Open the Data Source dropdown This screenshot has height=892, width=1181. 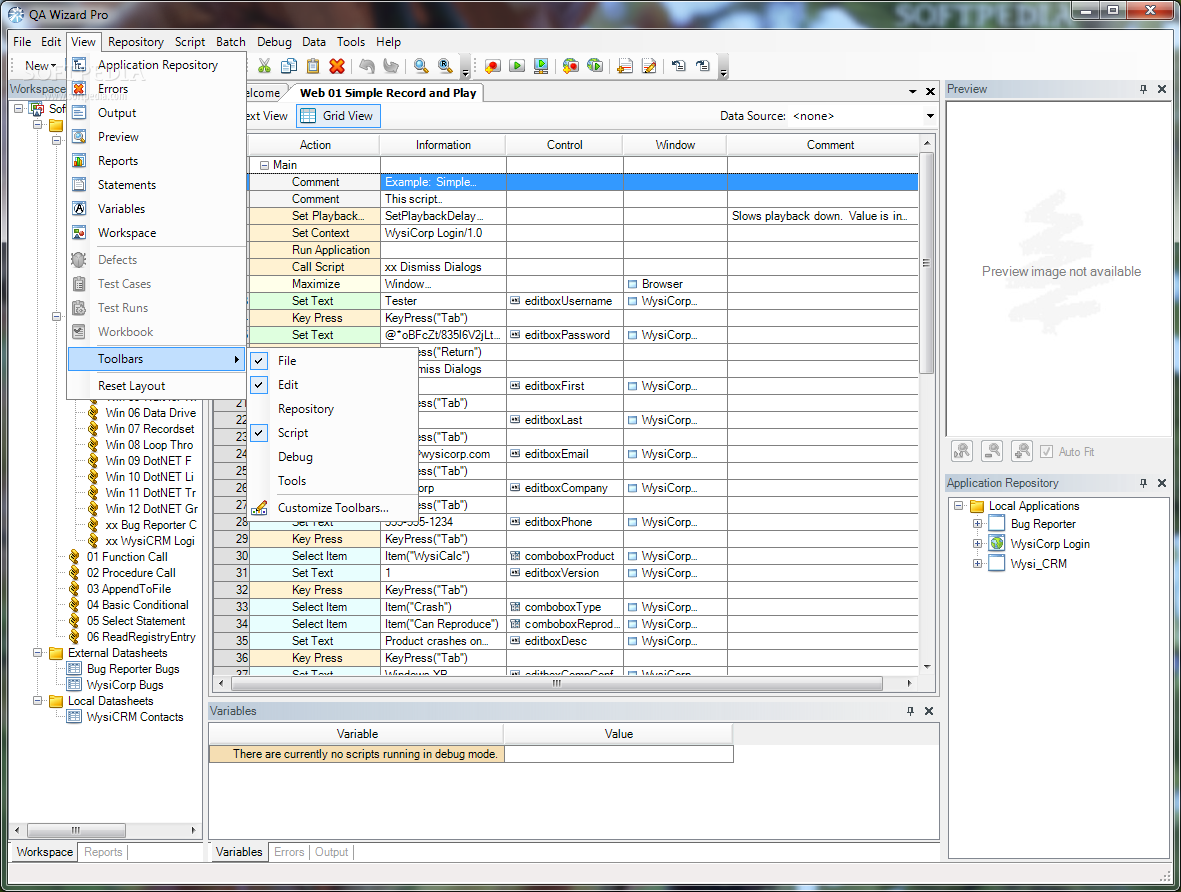pos(930,116)
